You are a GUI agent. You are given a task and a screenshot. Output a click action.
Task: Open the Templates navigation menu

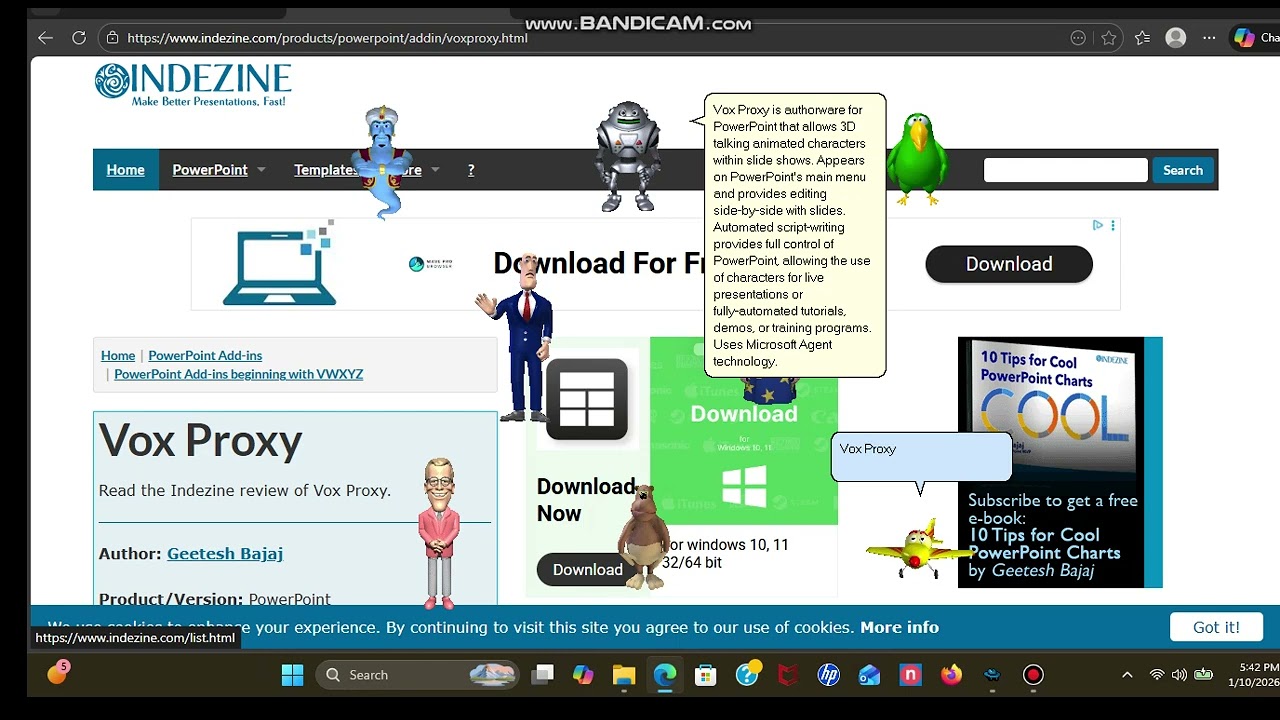coord(325,170)
